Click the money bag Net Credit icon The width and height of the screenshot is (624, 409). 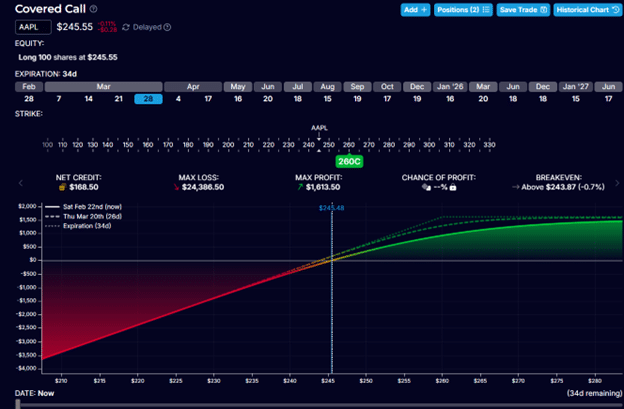pos(64,186)
